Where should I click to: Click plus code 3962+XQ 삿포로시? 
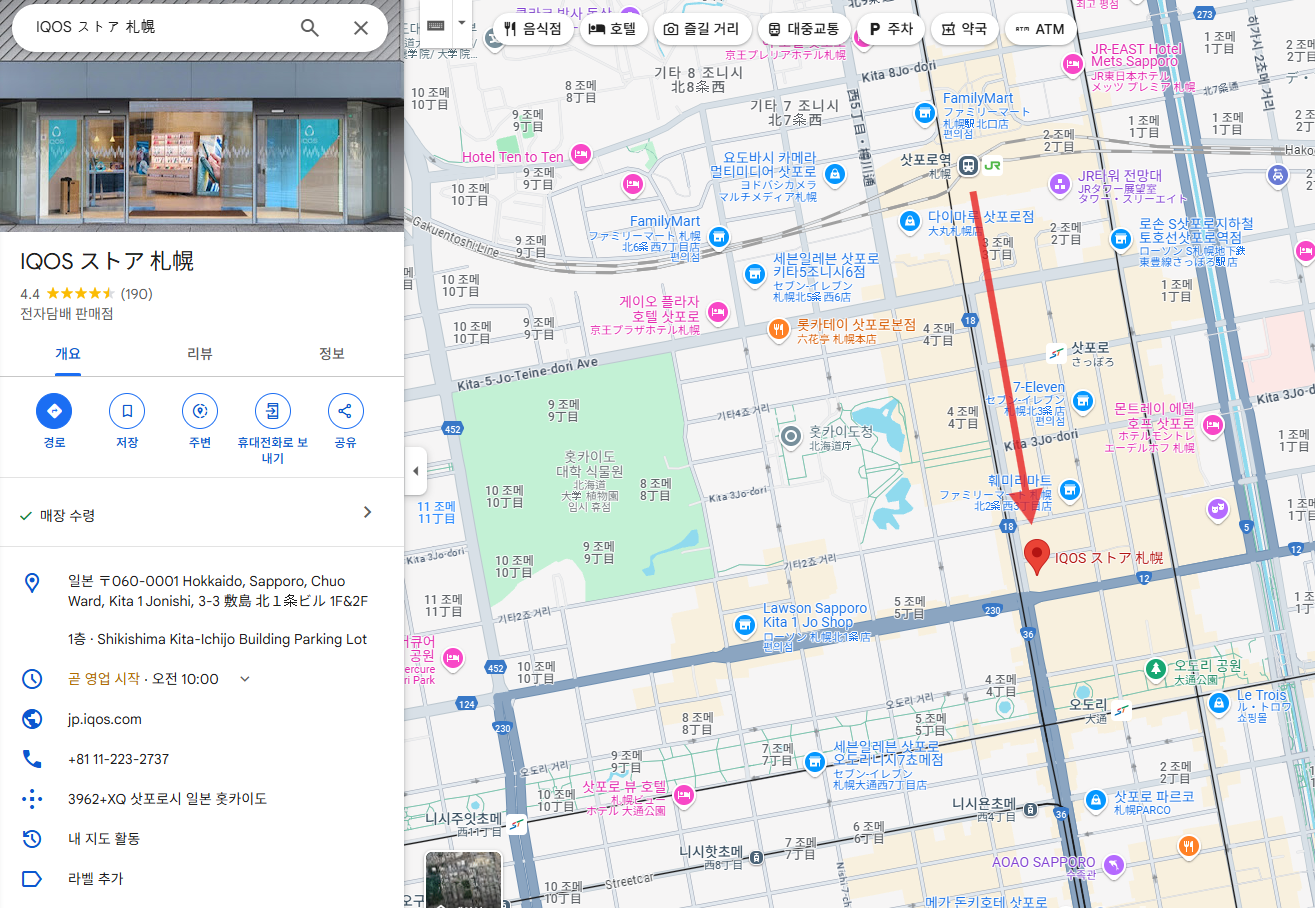[167, 799]
